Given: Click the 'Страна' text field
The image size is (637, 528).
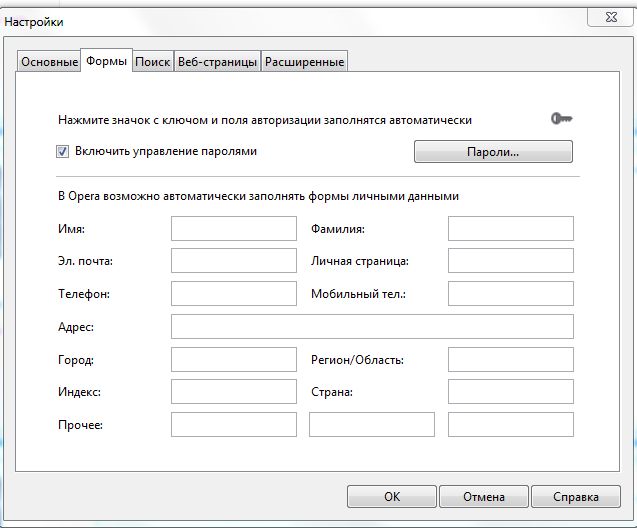Looking at the screenshot, I should pos(510,392).
